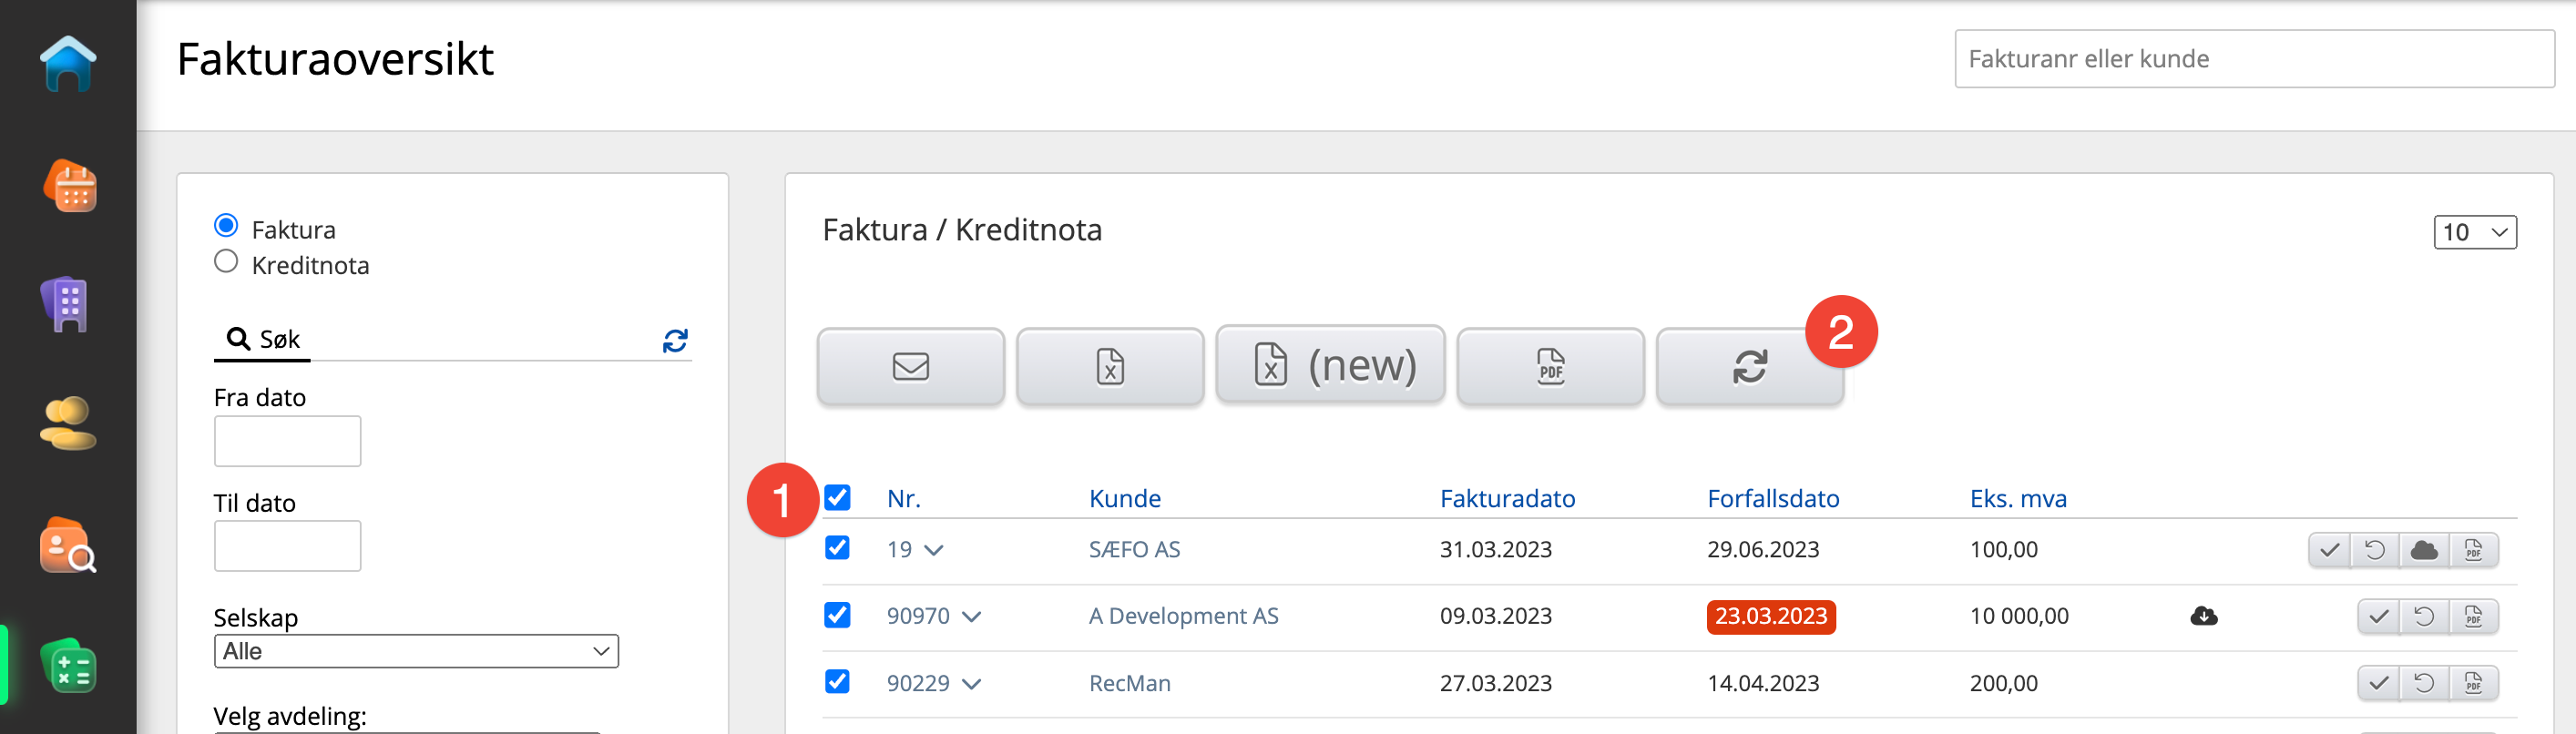Open the Selskap dropdown showing Alle
Image resolution: width=2576 pixels, height=734 pixels.
click(x=416, y=651)
